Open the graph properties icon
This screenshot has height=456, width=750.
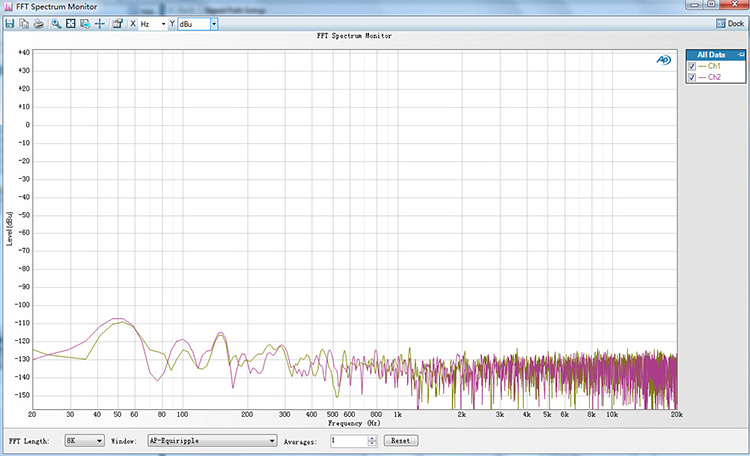coord(117,23)
